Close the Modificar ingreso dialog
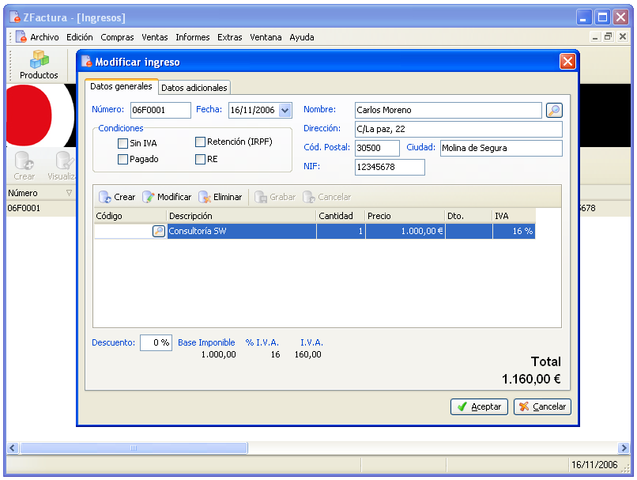Viewport: 637px width, 480px height. (x=568, y=62)
